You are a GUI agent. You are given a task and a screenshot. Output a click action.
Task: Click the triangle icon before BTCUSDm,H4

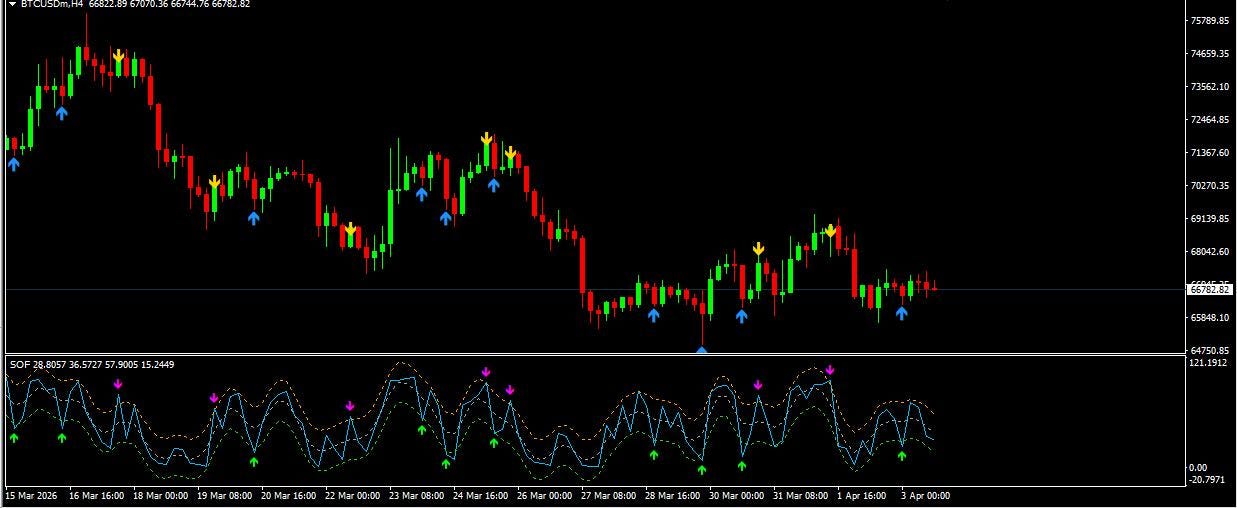coord(12,4)
